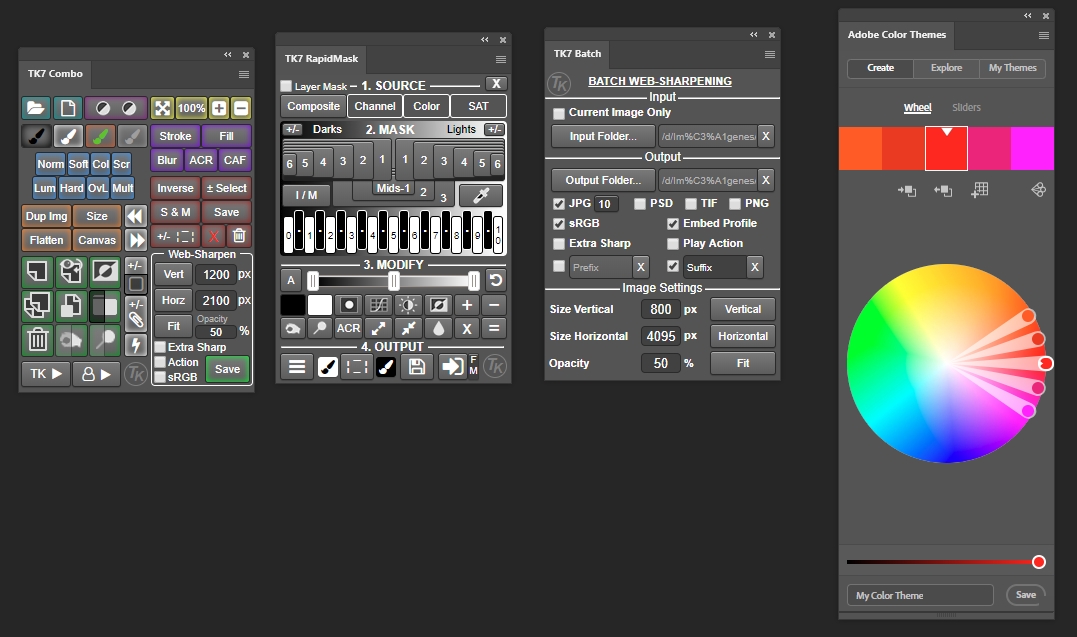The image size is (1077, 637).
Task: Click the sun brightness icon in RapidMask Modify
Action: click(x=408, y=305)
